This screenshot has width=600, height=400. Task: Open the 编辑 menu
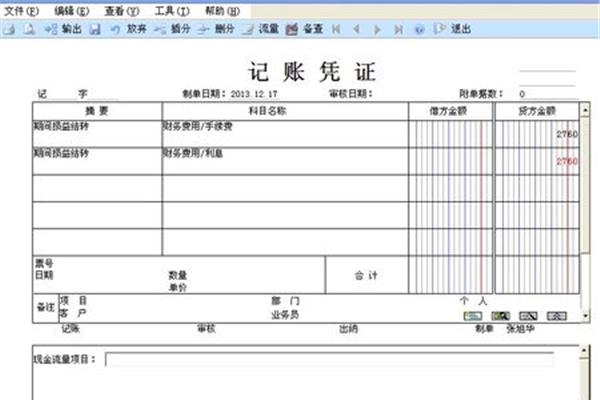tap(72, 11)
